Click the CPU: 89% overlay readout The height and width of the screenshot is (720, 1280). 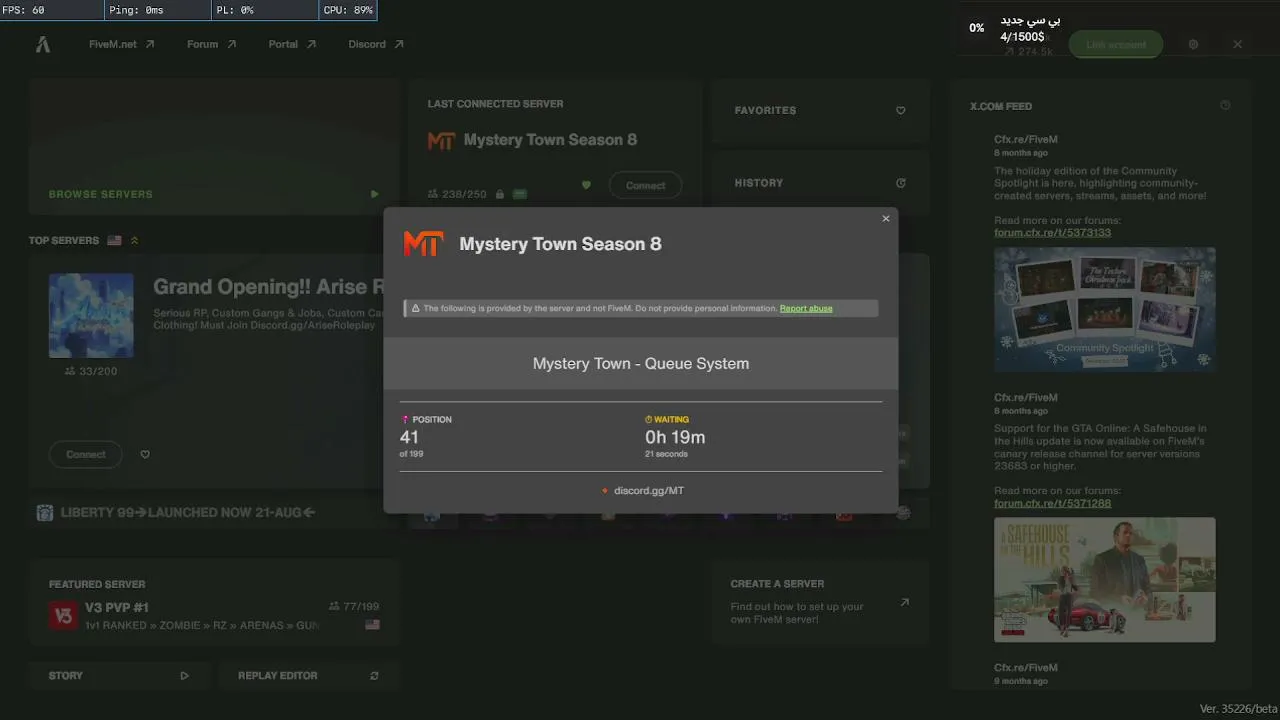coord(348,10)
